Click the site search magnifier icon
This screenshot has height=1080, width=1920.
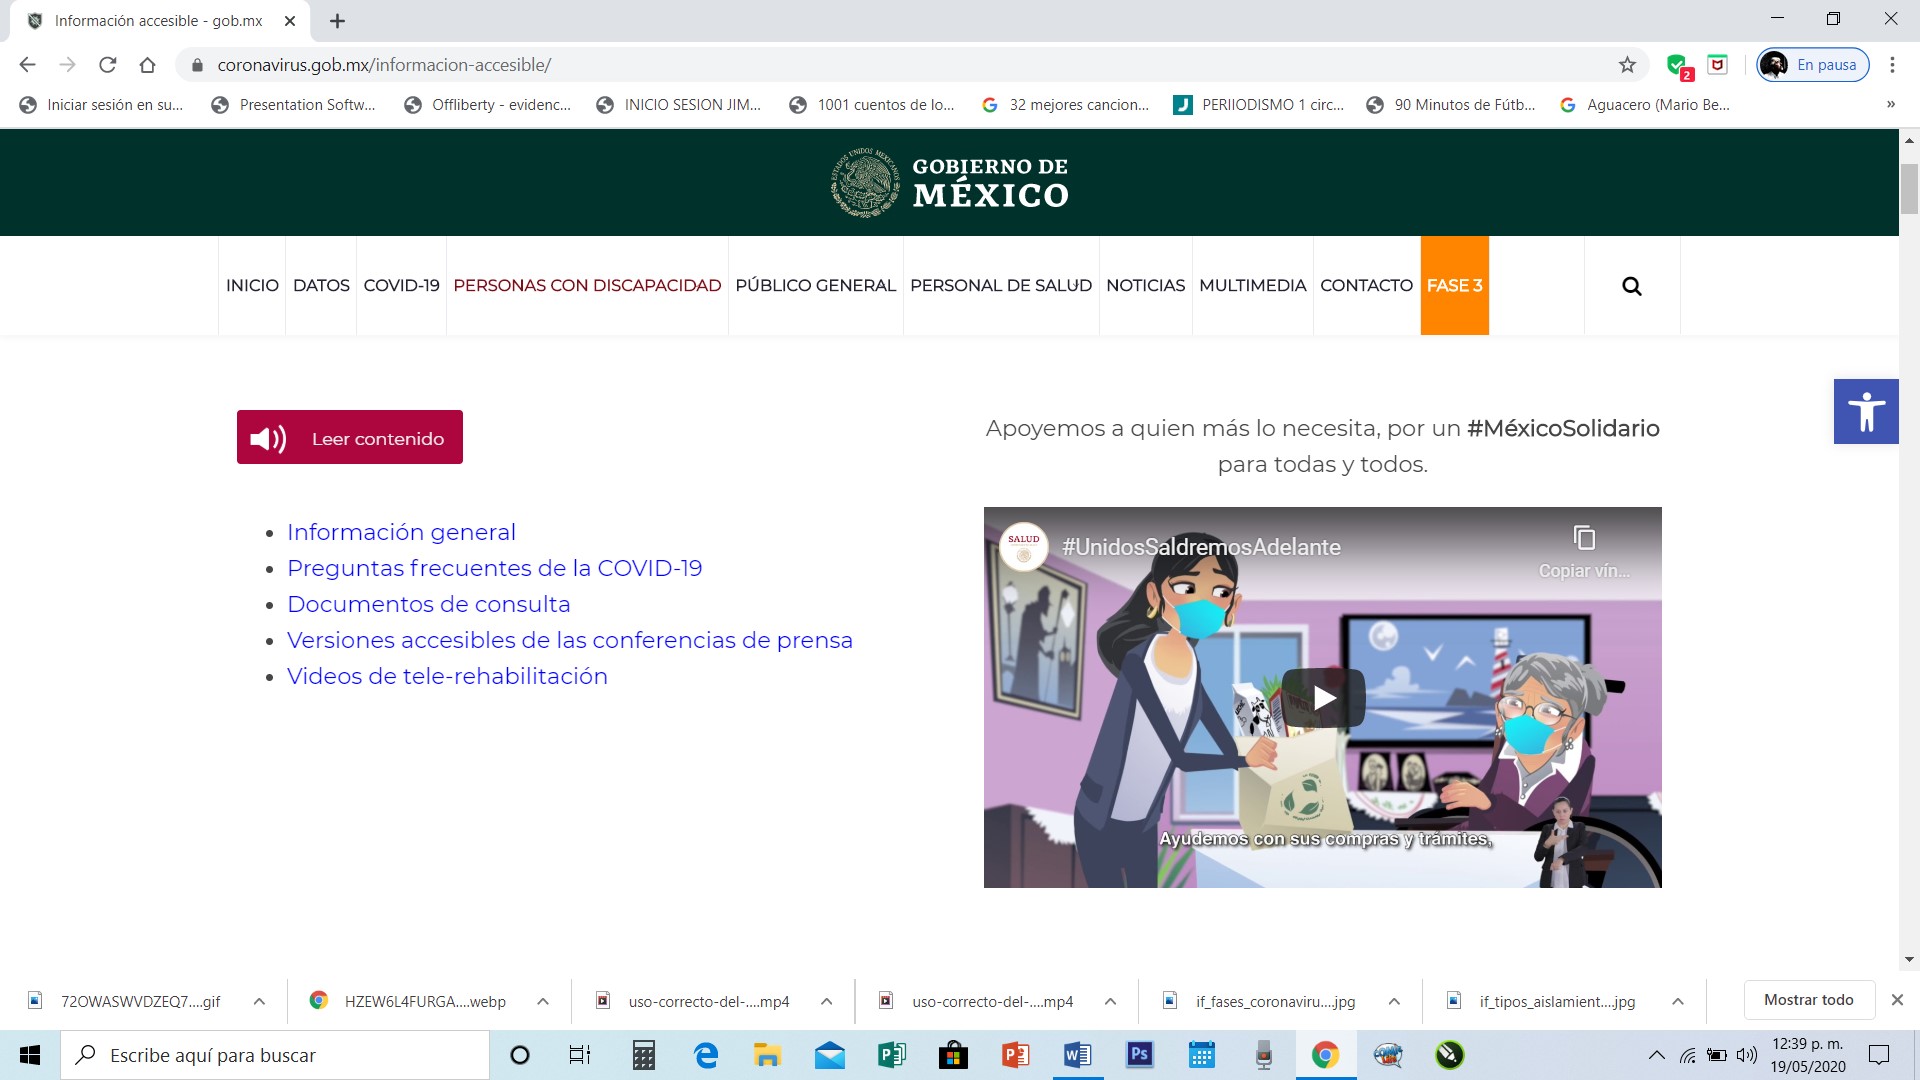1632,286
